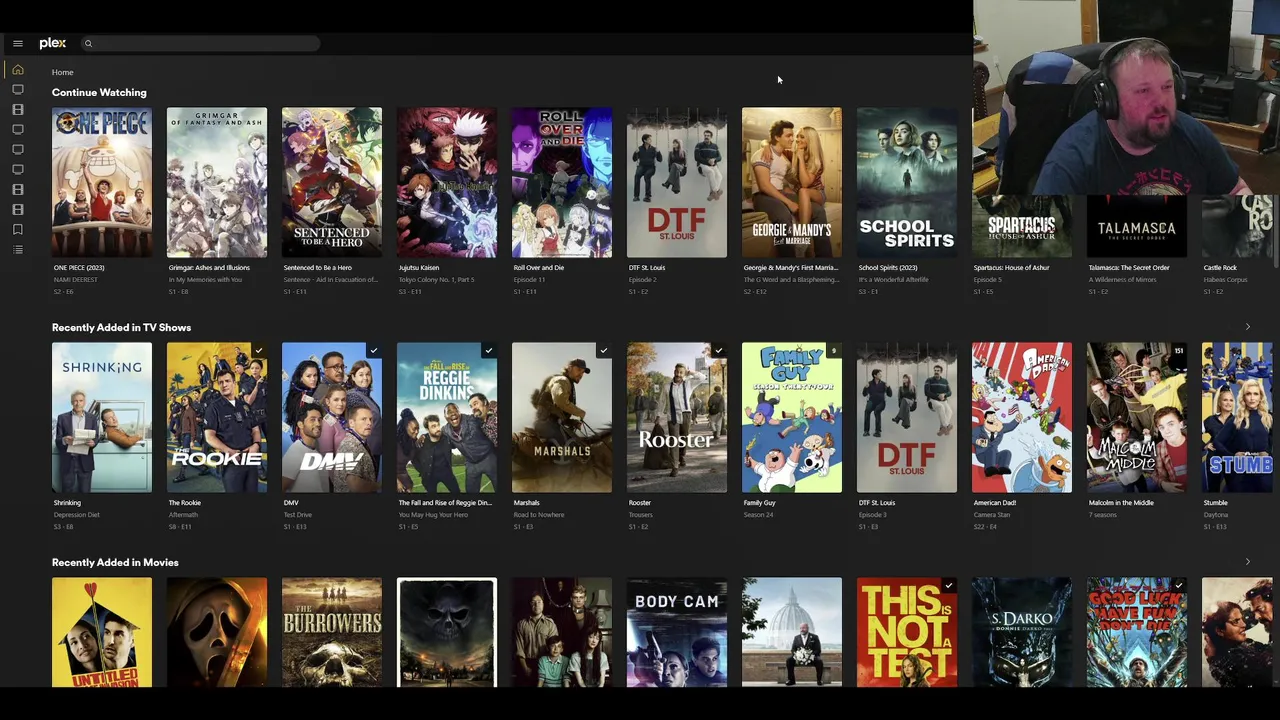
Task: Click the unplayed count badge on Family Guy
Action: (x=833, y=351)
